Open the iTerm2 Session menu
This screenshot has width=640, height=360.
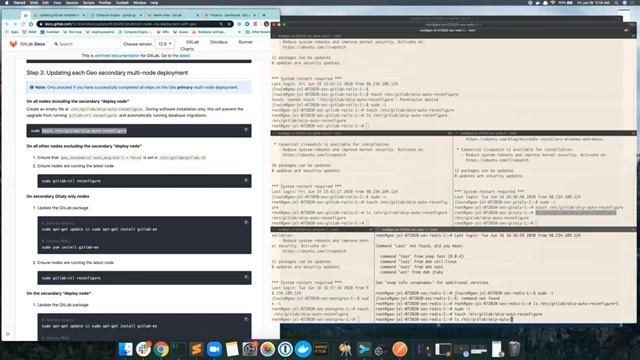pyautogui.click(x=72, y=2)
